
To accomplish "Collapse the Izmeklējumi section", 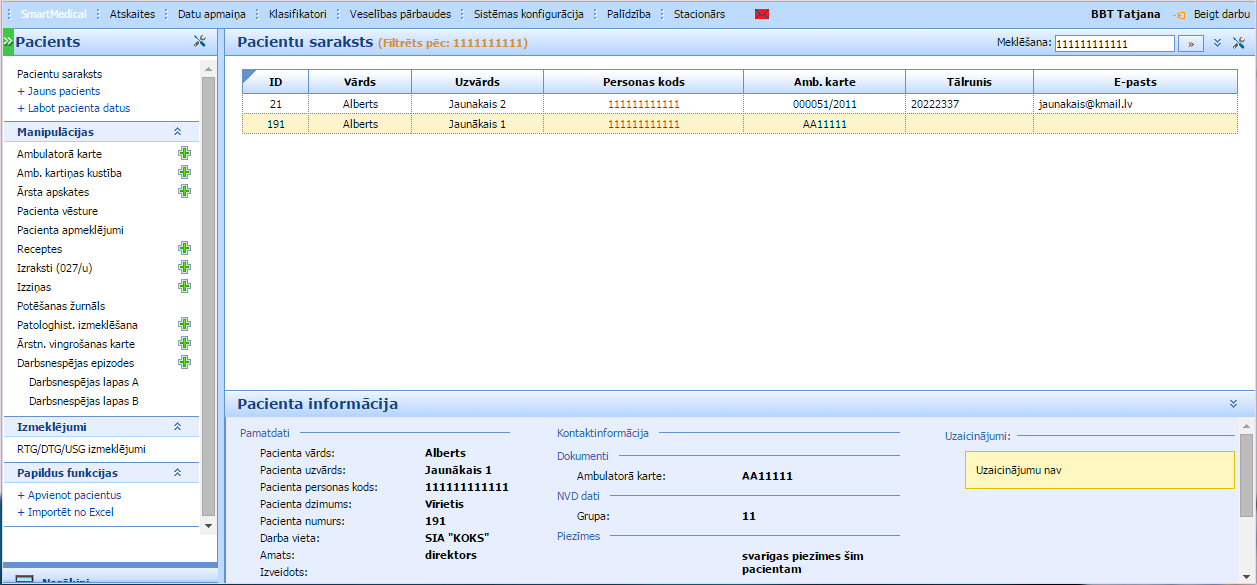I will (177, 427).
